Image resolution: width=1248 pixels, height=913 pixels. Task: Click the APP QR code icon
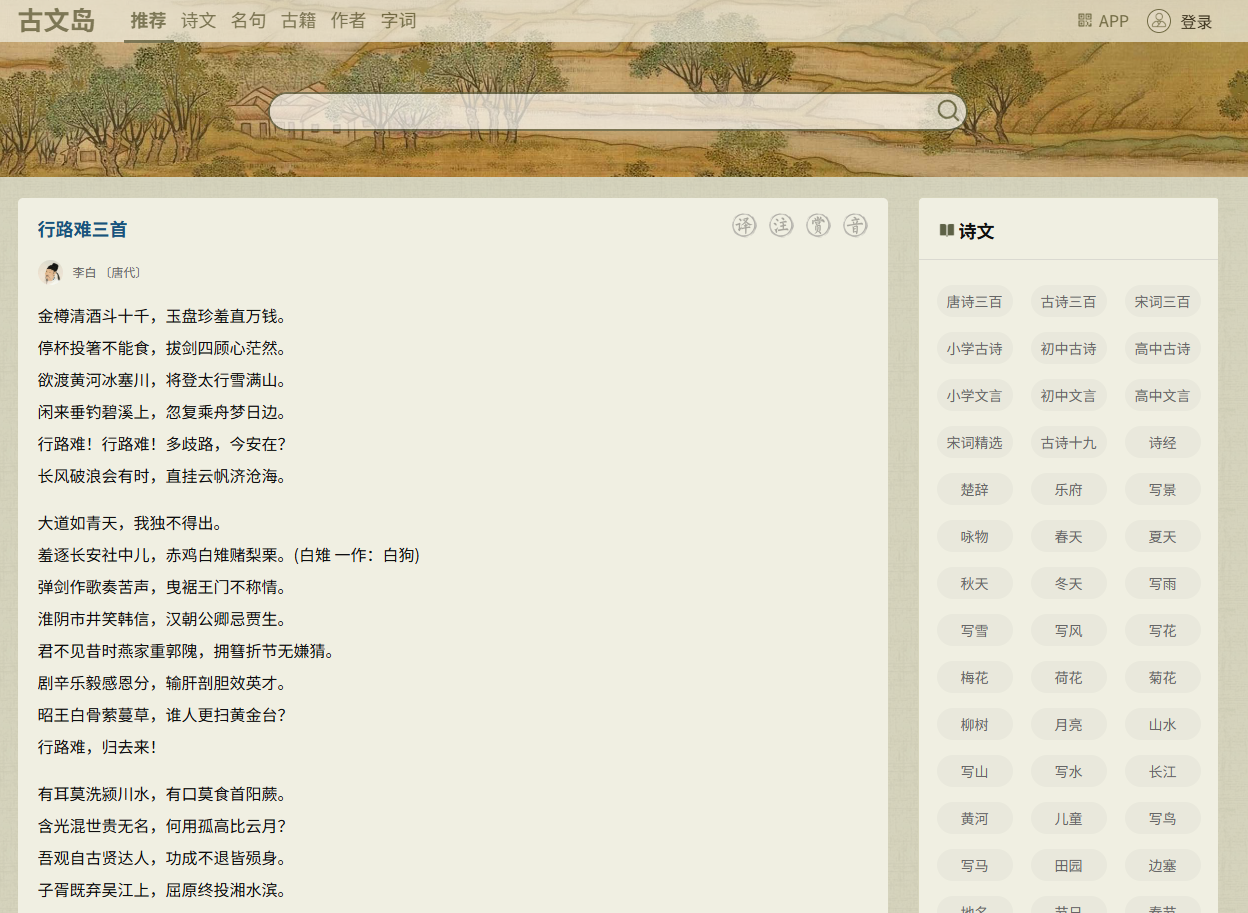[x=1085, y=20]
